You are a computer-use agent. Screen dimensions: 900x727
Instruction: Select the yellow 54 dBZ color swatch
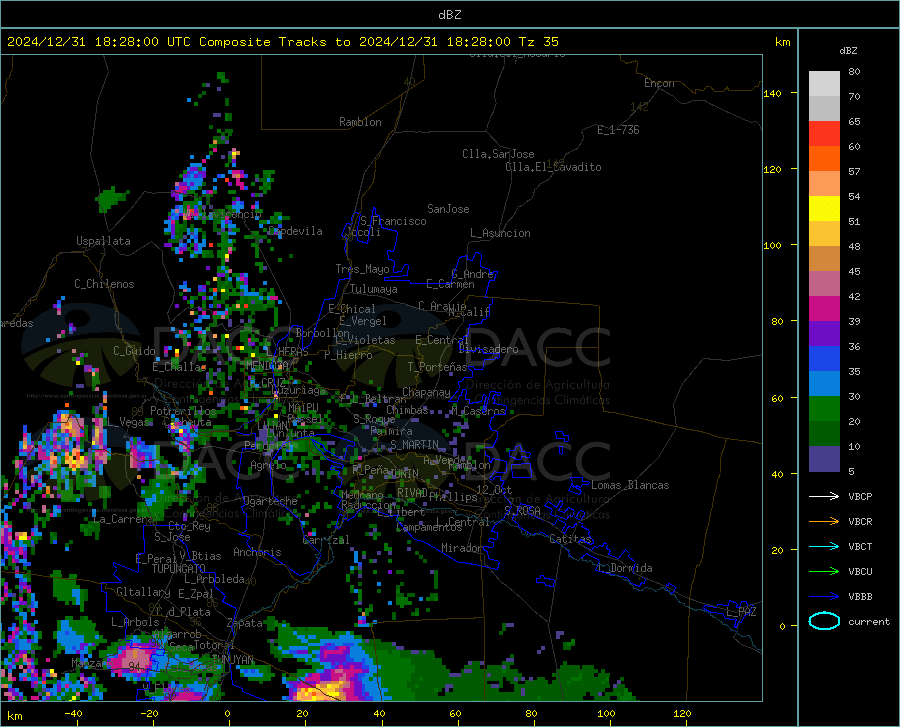coord(824,209)
